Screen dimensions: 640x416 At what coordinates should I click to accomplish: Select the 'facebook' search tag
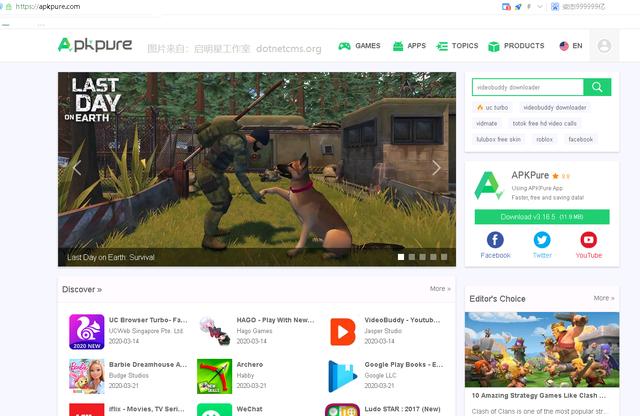pyautogui.click(x=580, y=139)
